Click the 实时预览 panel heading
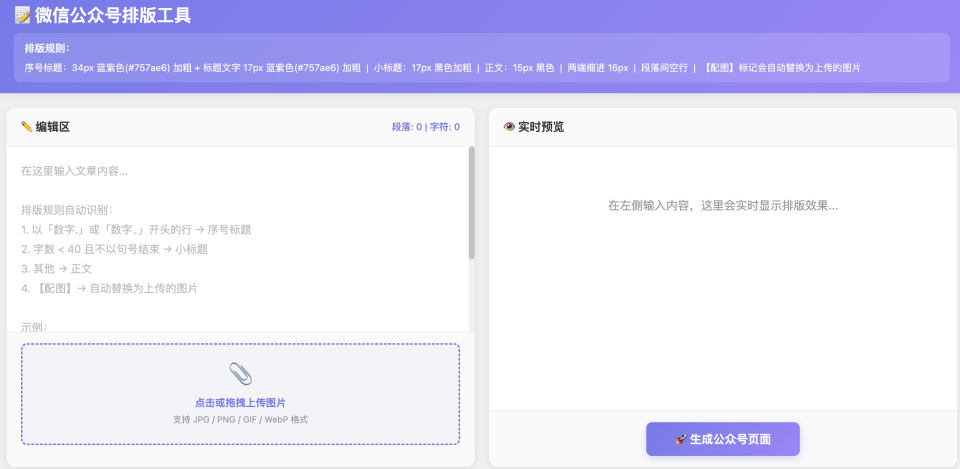 click(541, 127)
